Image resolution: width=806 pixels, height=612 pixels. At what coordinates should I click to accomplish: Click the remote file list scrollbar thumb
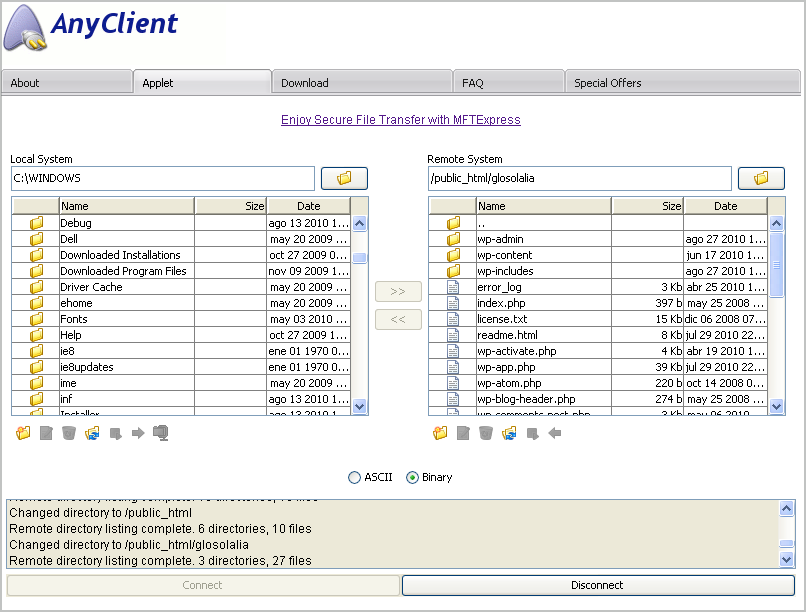pos(777,264)
